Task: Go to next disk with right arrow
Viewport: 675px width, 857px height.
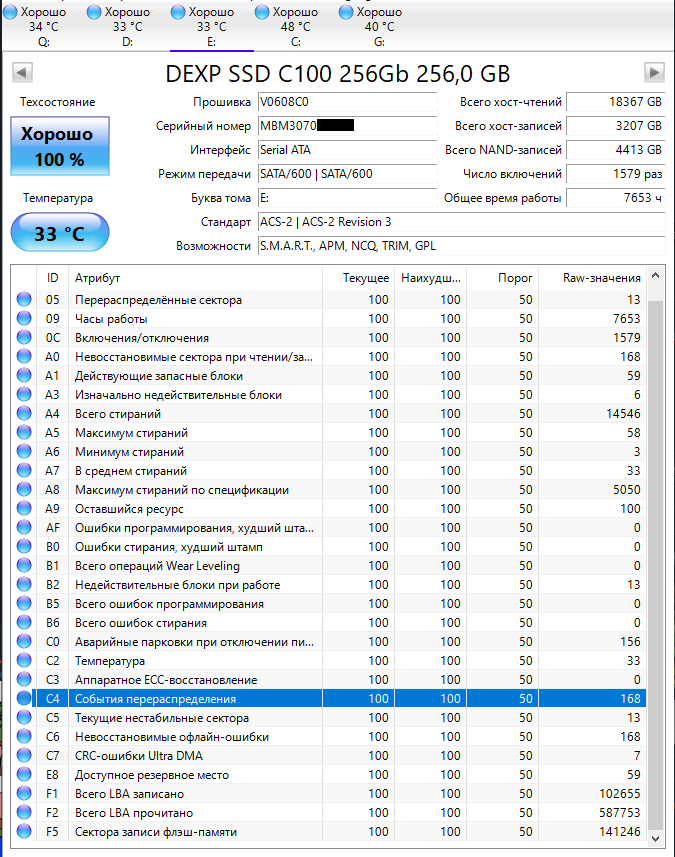Action: [654, 73]
